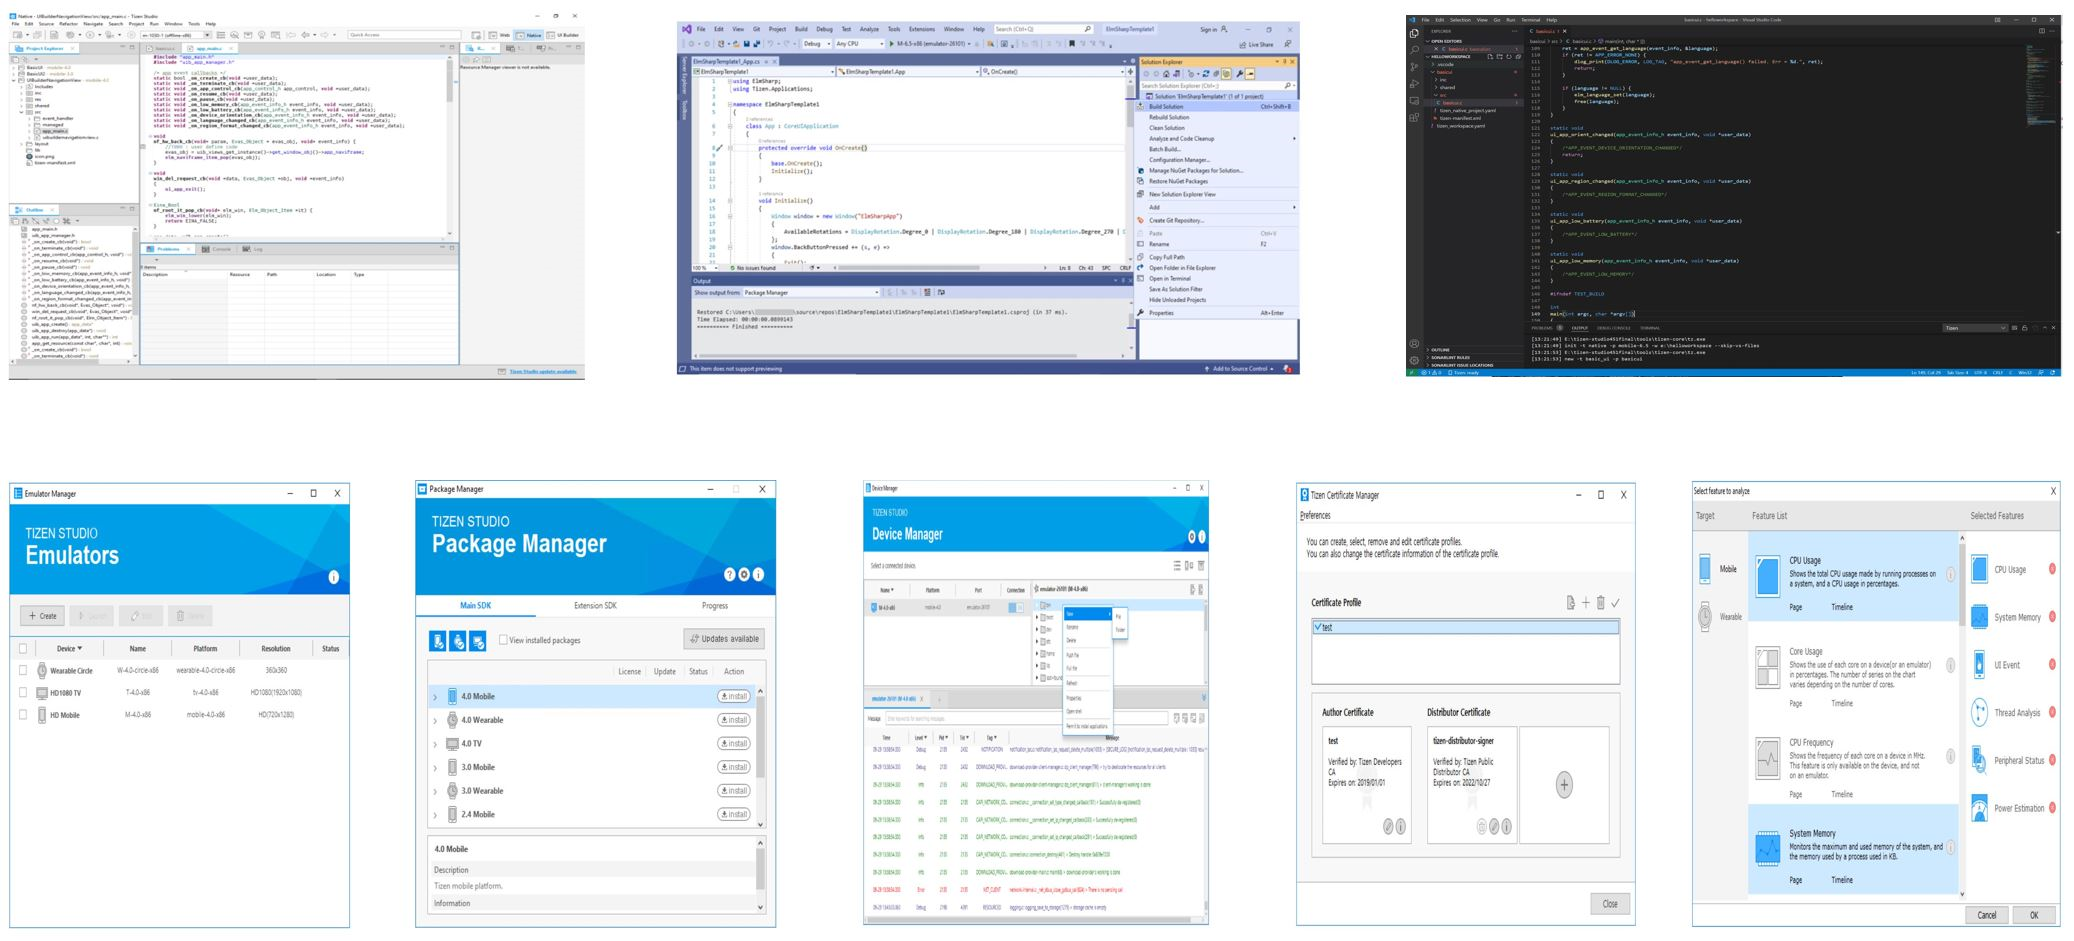This screenshot has height=941, width=2074.
Task: Open the Device column sort dropdown
Action: (80, 648)
